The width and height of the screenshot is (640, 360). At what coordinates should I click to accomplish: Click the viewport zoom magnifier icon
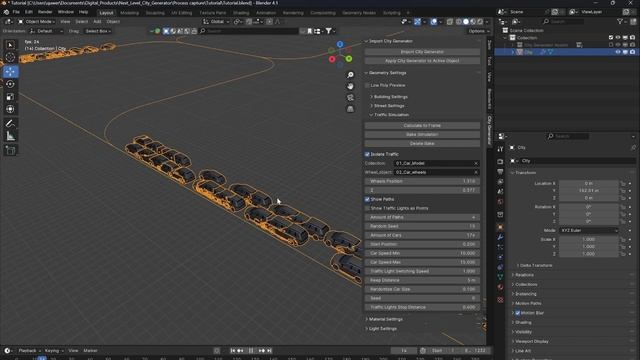[350, 75]
